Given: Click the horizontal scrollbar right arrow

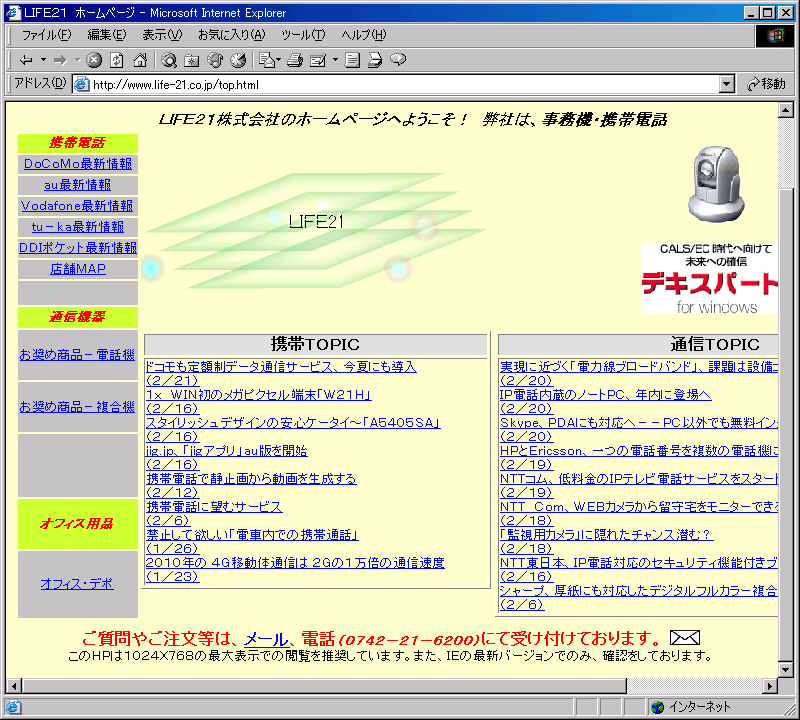Looking at the screenshot, I should 770,686.
